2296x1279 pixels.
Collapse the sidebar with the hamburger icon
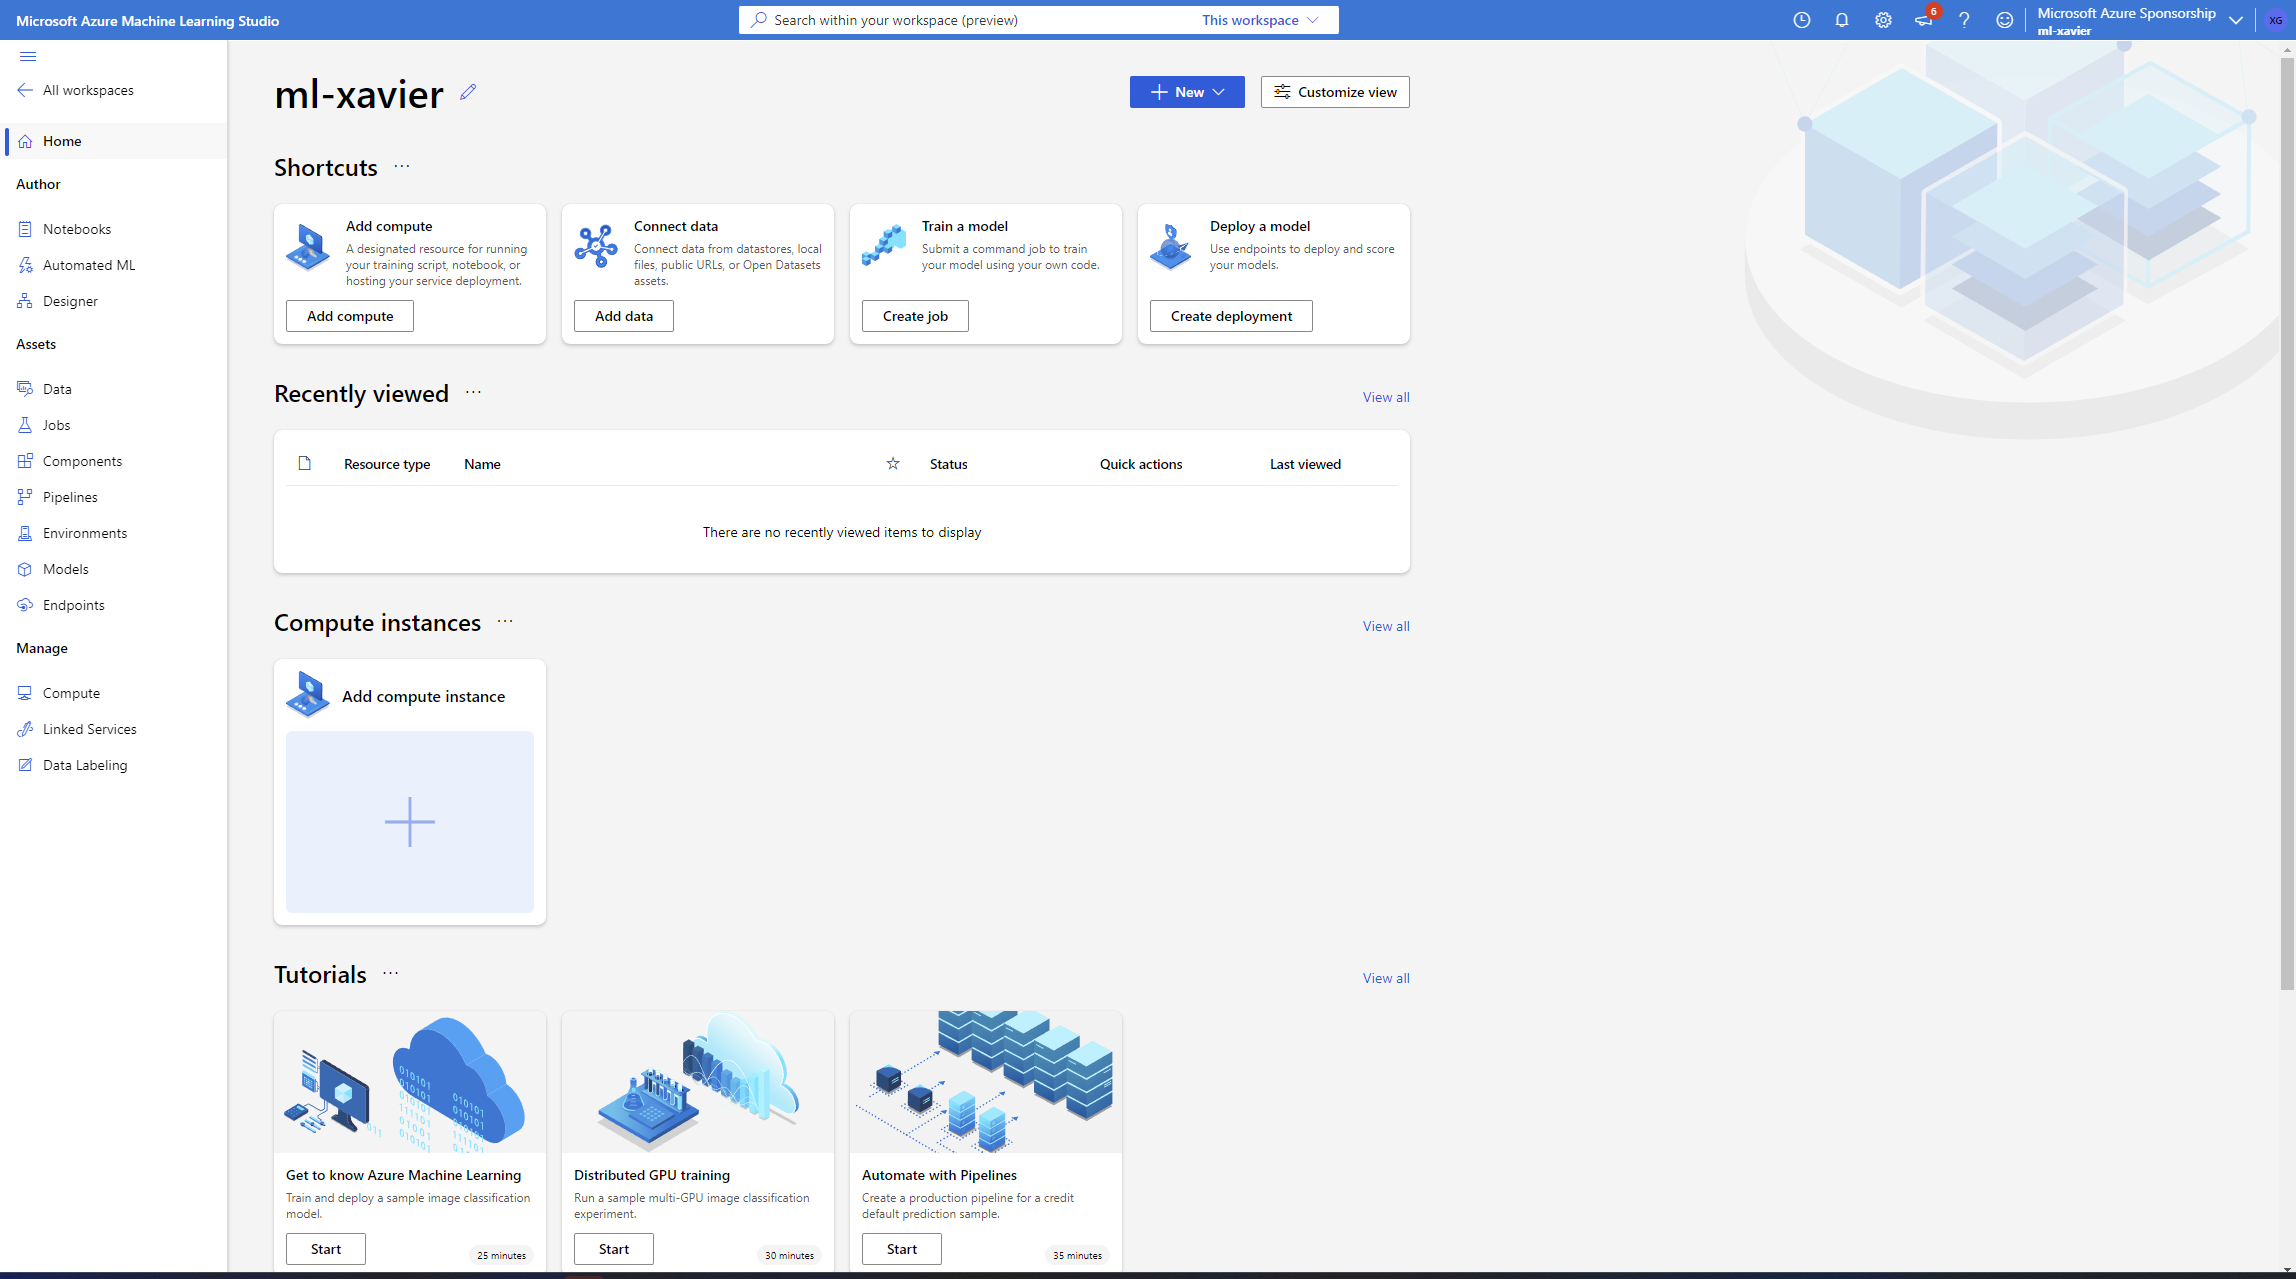coord(28,57)
